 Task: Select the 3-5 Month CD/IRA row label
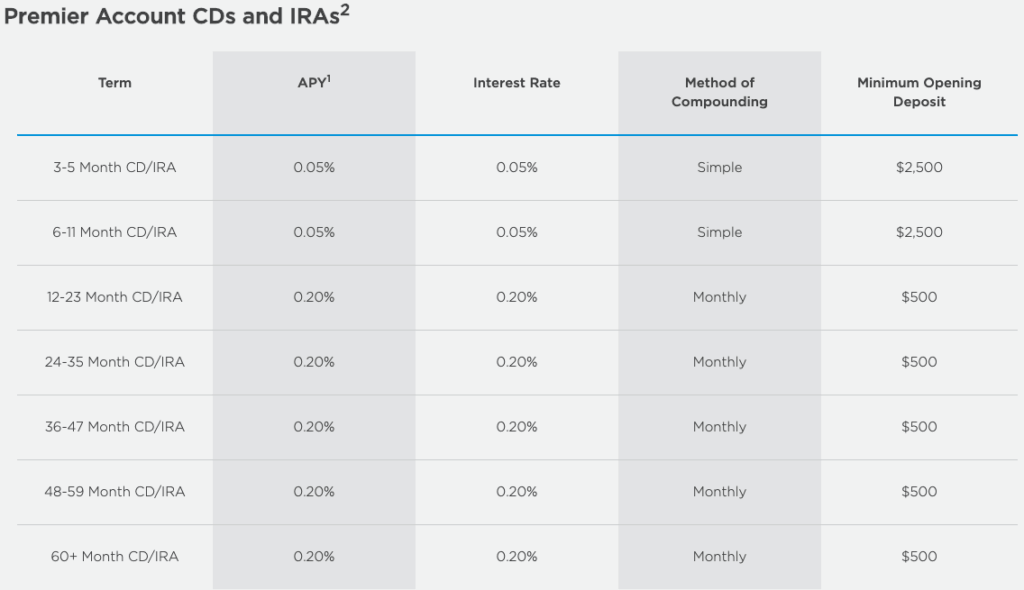pyautogui.click(x=115, y=167)
